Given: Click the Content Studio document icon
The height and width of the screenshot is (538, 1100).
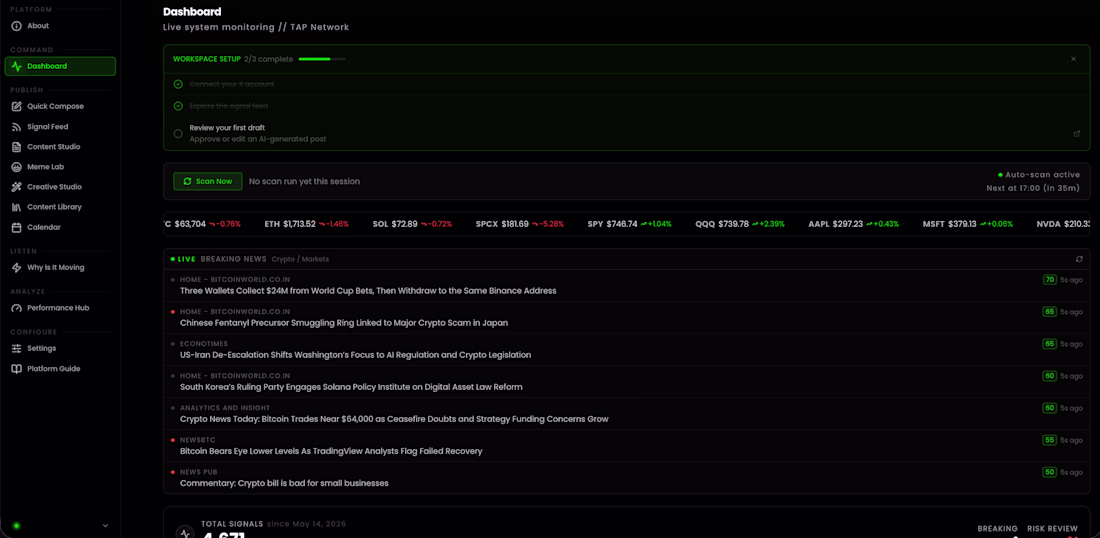Looking at the screenshot, I should point(16,147).
